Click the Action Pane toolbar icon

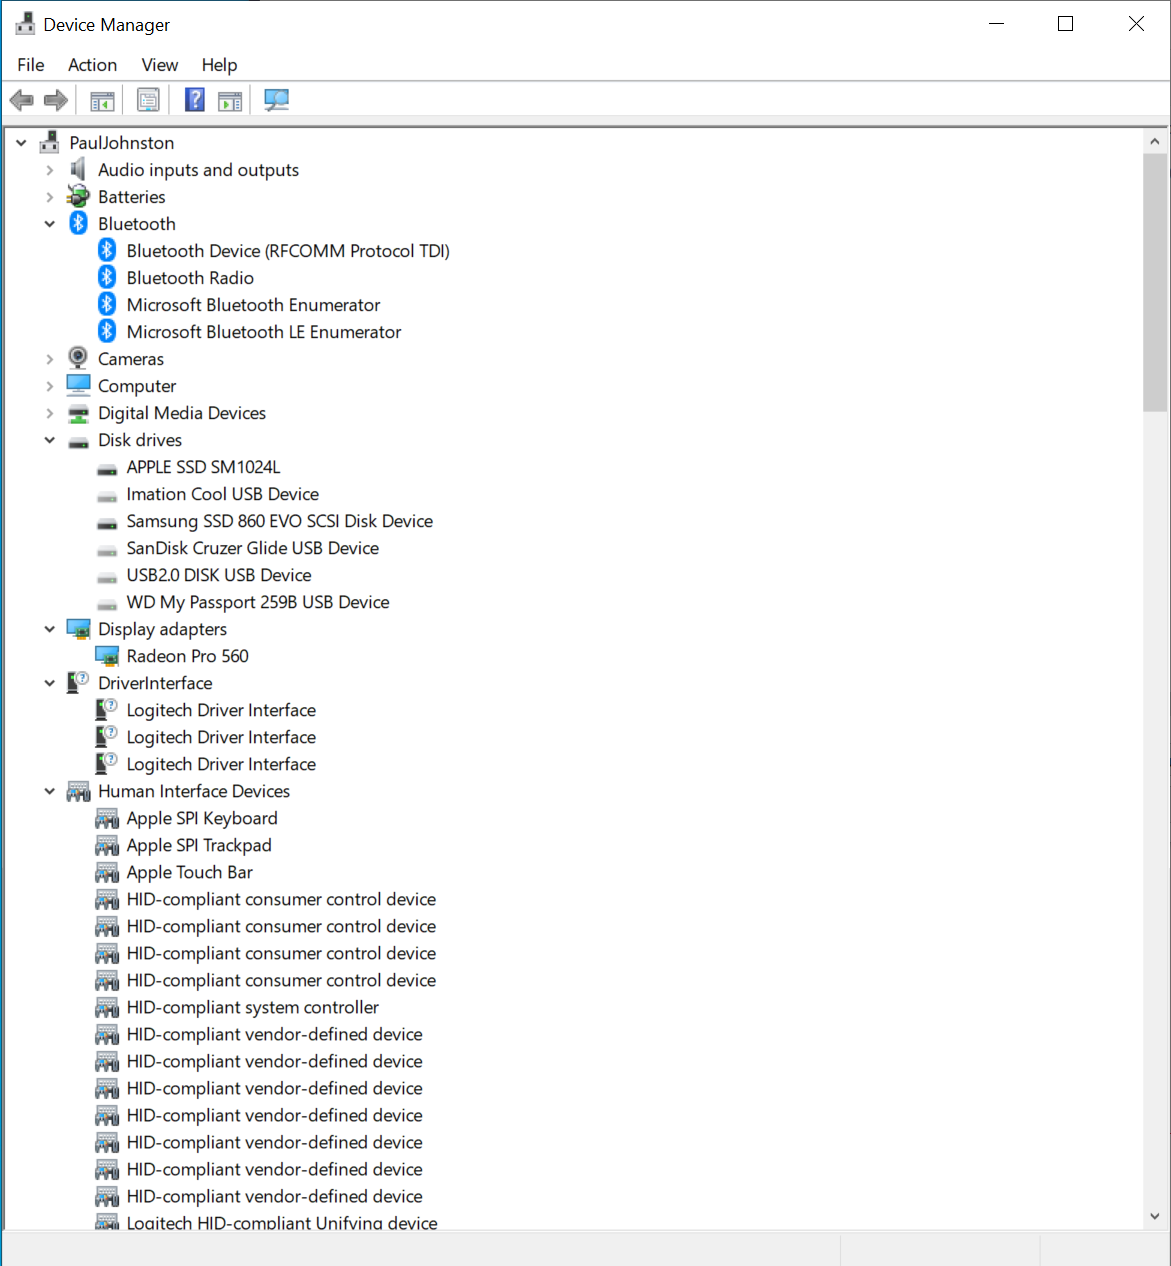pyautogui.click(x=230, y=100)
